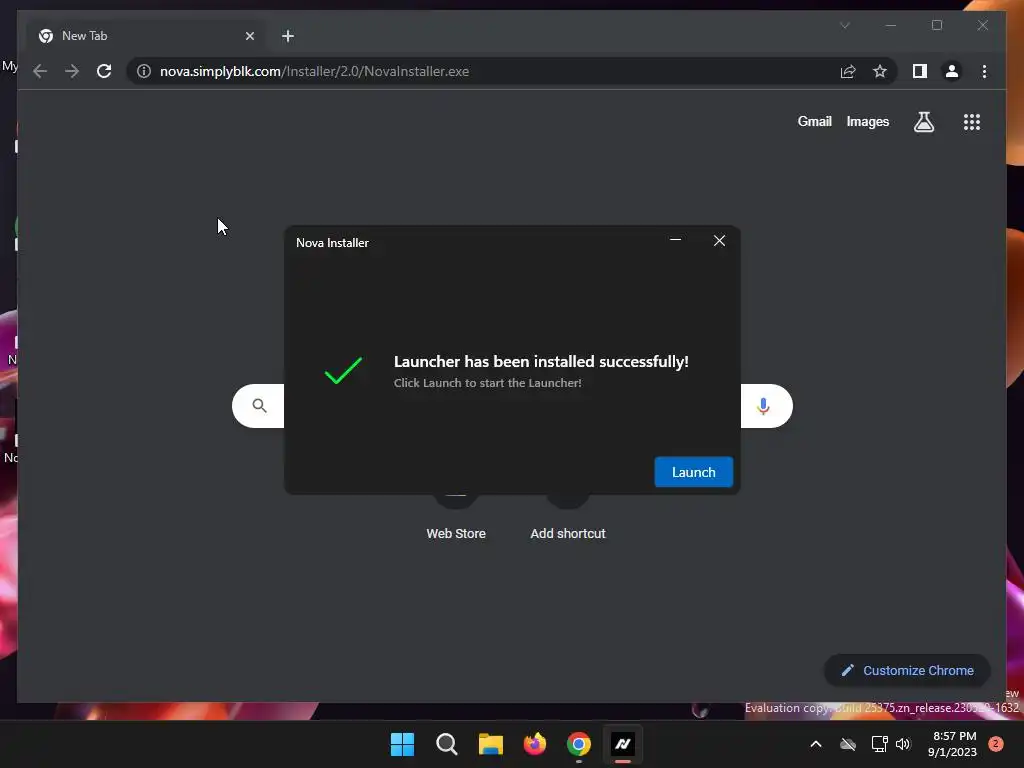
Task: Open Gmail link
Action: (x=814, y=121)
